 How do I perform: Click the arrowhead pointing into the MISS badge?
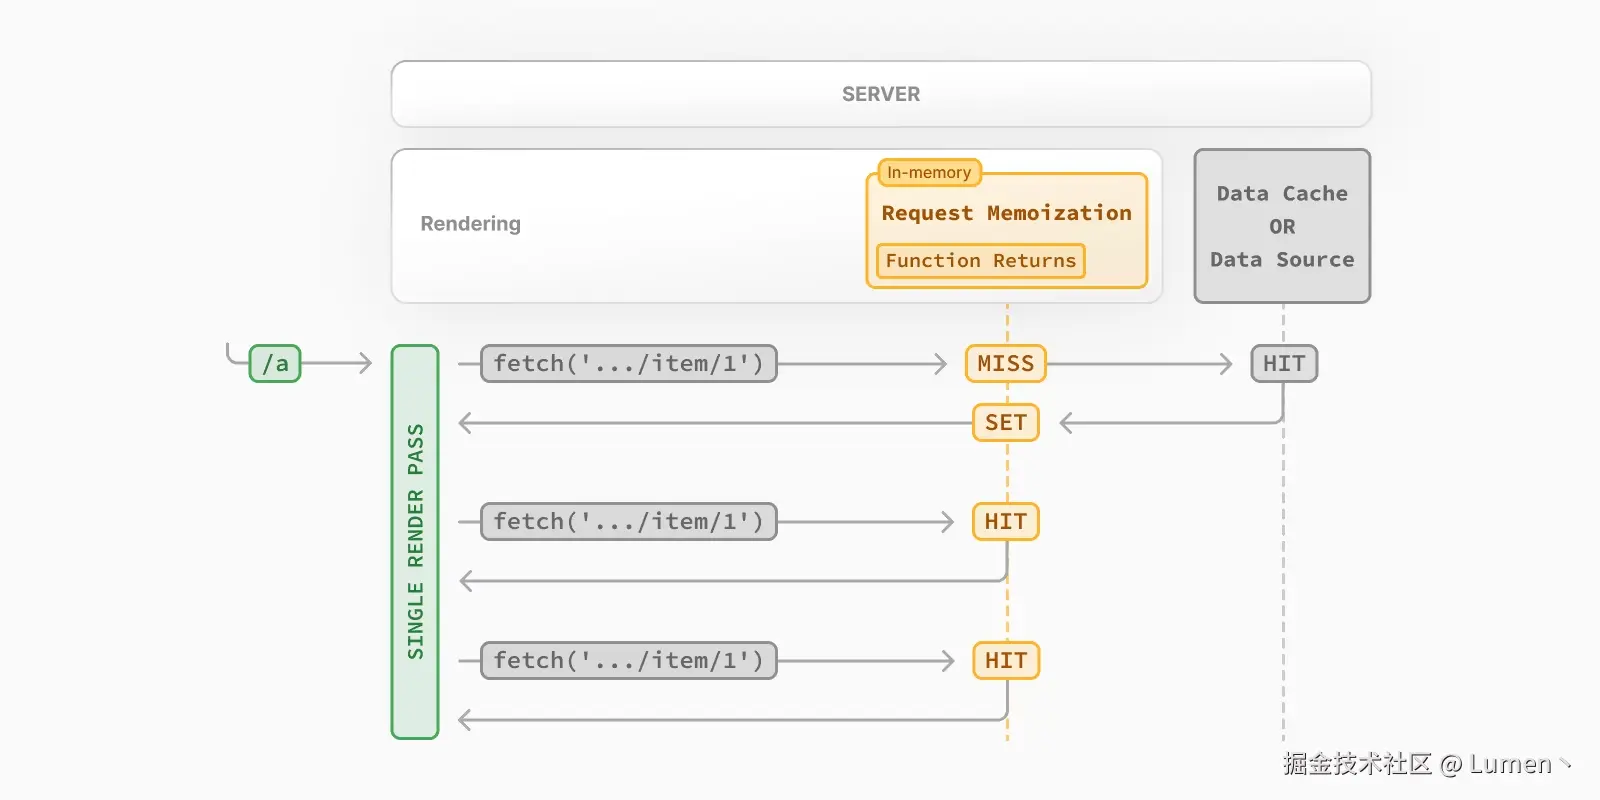click(940, 364)
